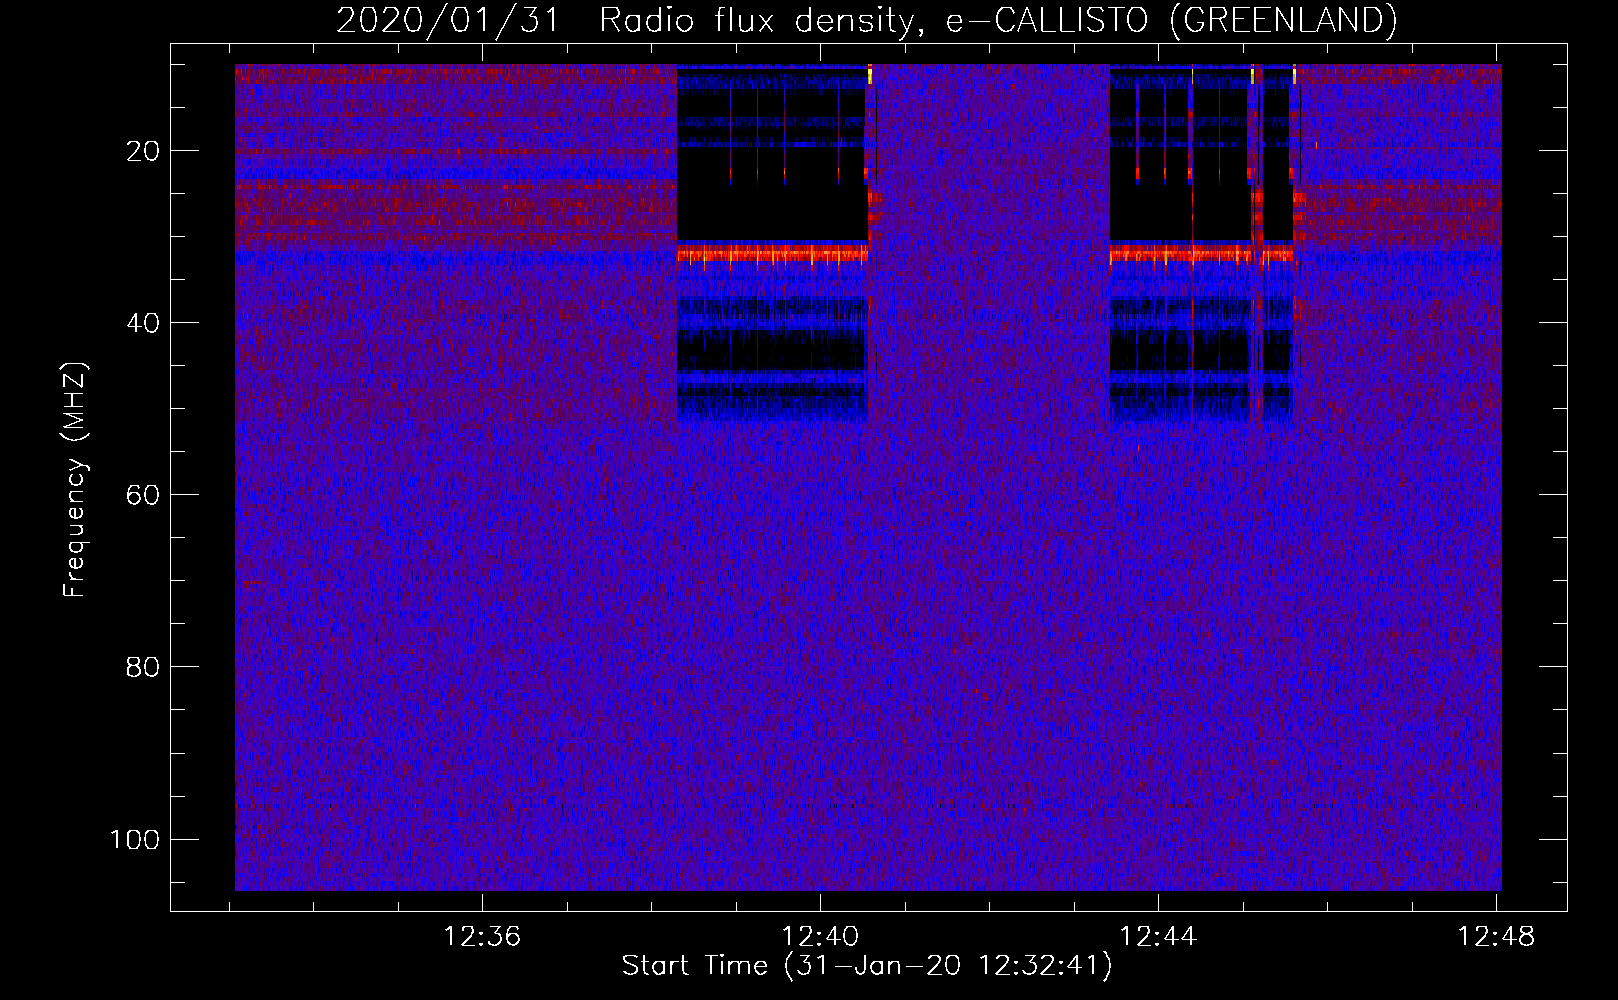Click the 60 MHz frequency tick label
The width and height of the screenshot is (1618, 1000).
[143, 495]
